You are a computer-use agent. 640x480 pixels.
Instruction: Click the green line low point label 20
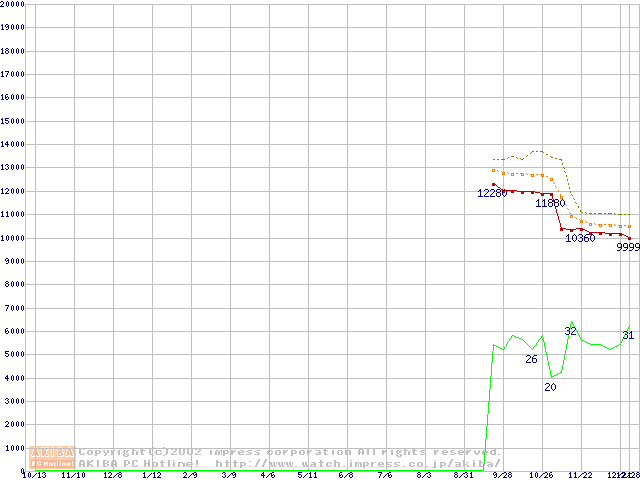click(x=550, y=387)
